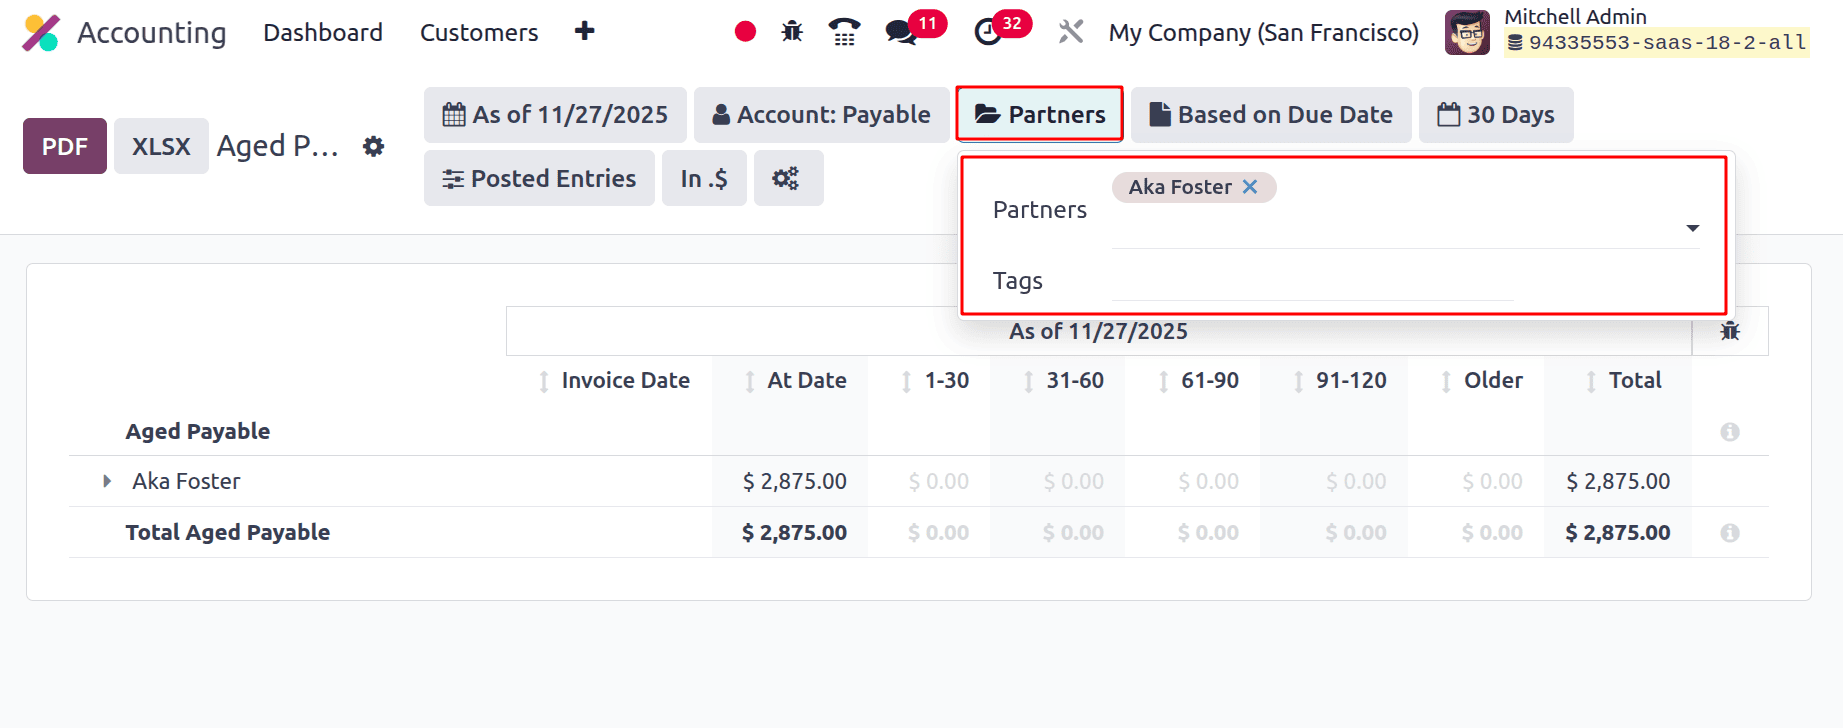This screenshot has height=728, width=1843.
Task: Click Aka Foster Total column $ 2,875.00
Action: point(1618,481)
